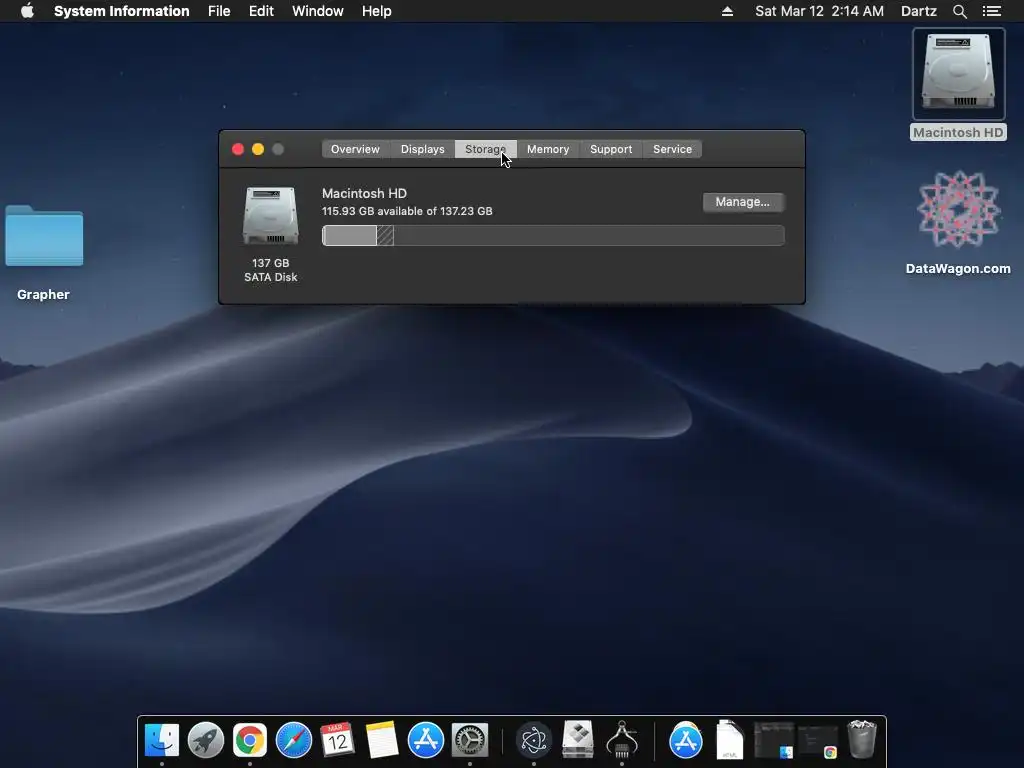Switch to the Memory tab
The width and height of the screenshot is (1024, 768).
[548, 149]
